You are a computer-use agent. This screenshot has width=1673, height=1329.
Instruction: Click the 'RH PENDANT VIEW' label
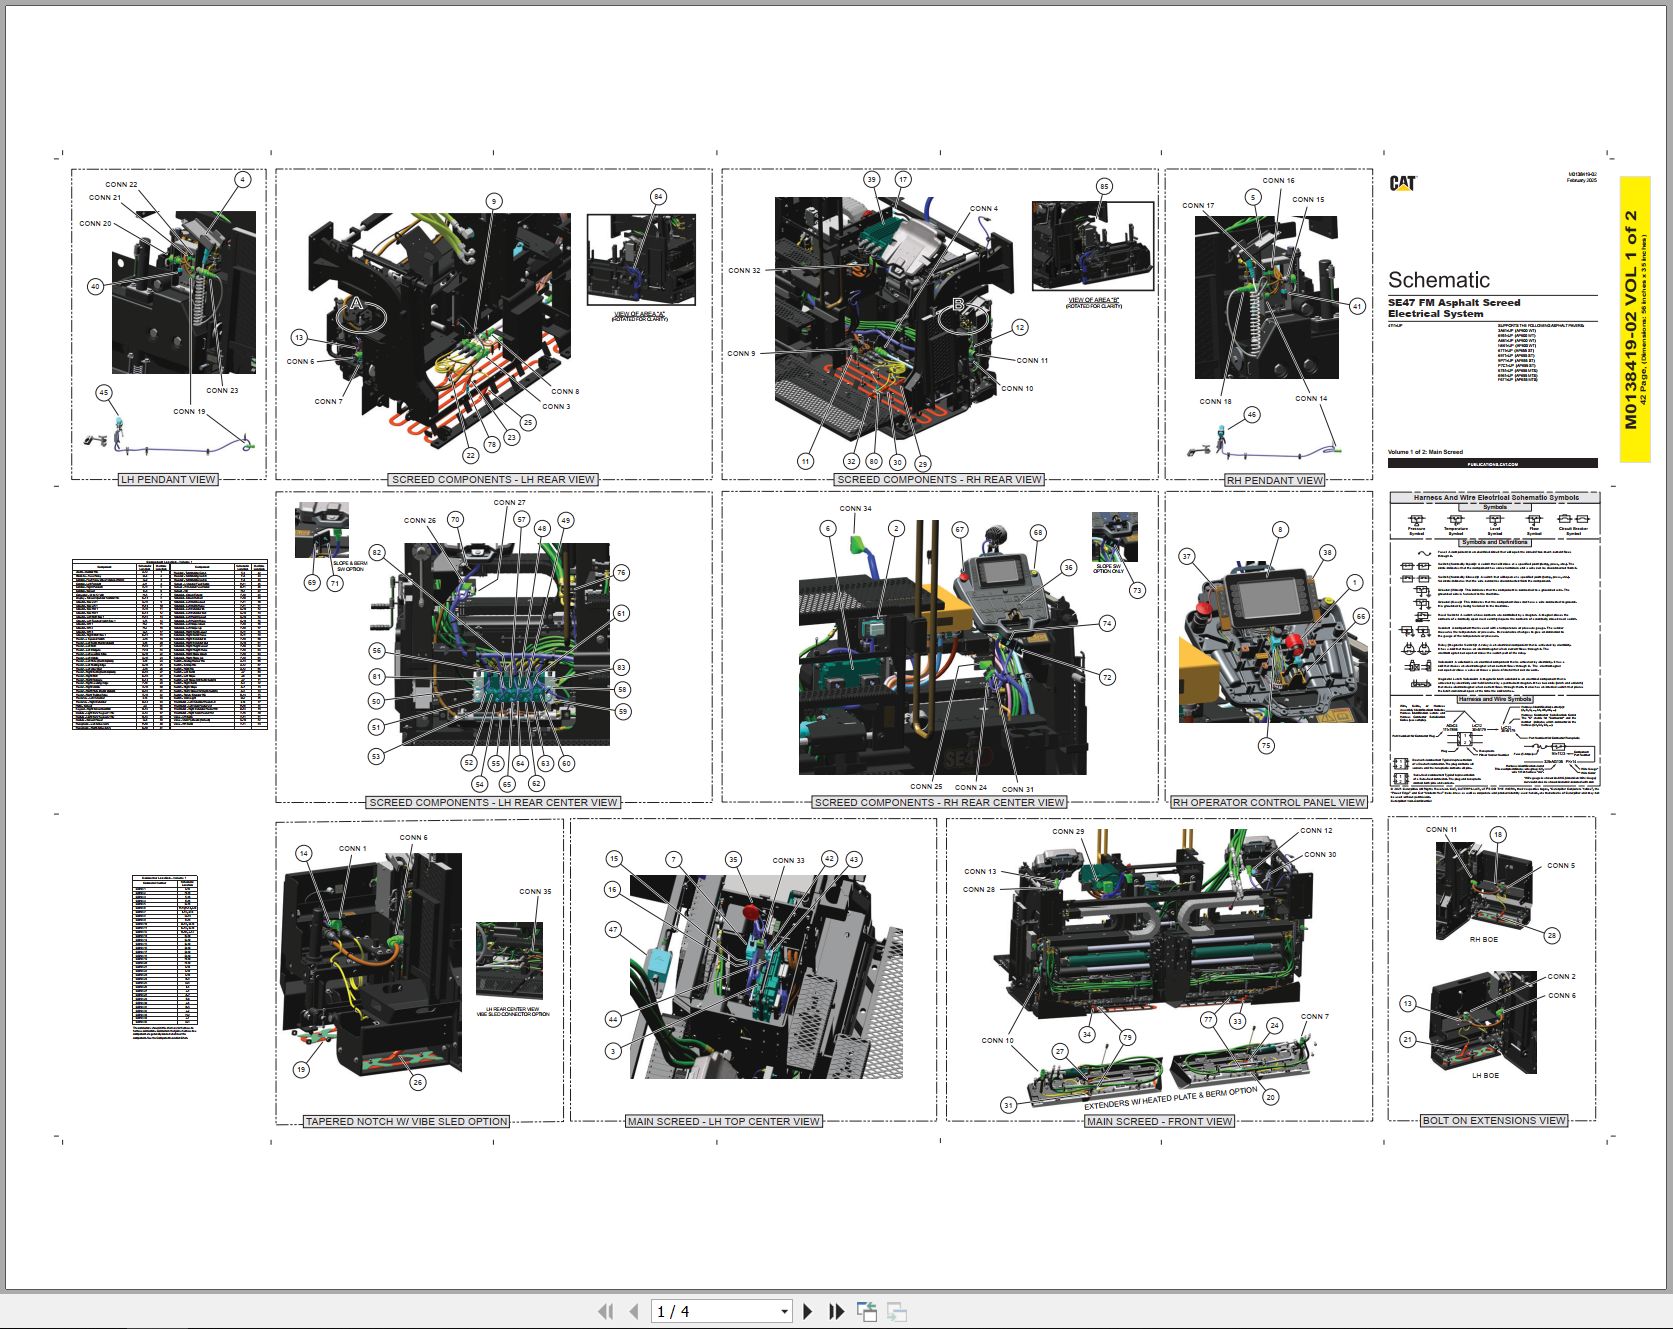[1275, 481]
